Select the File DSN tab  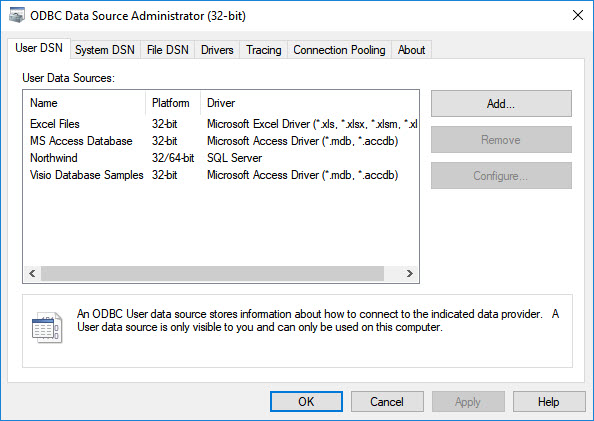coord(167,50)
